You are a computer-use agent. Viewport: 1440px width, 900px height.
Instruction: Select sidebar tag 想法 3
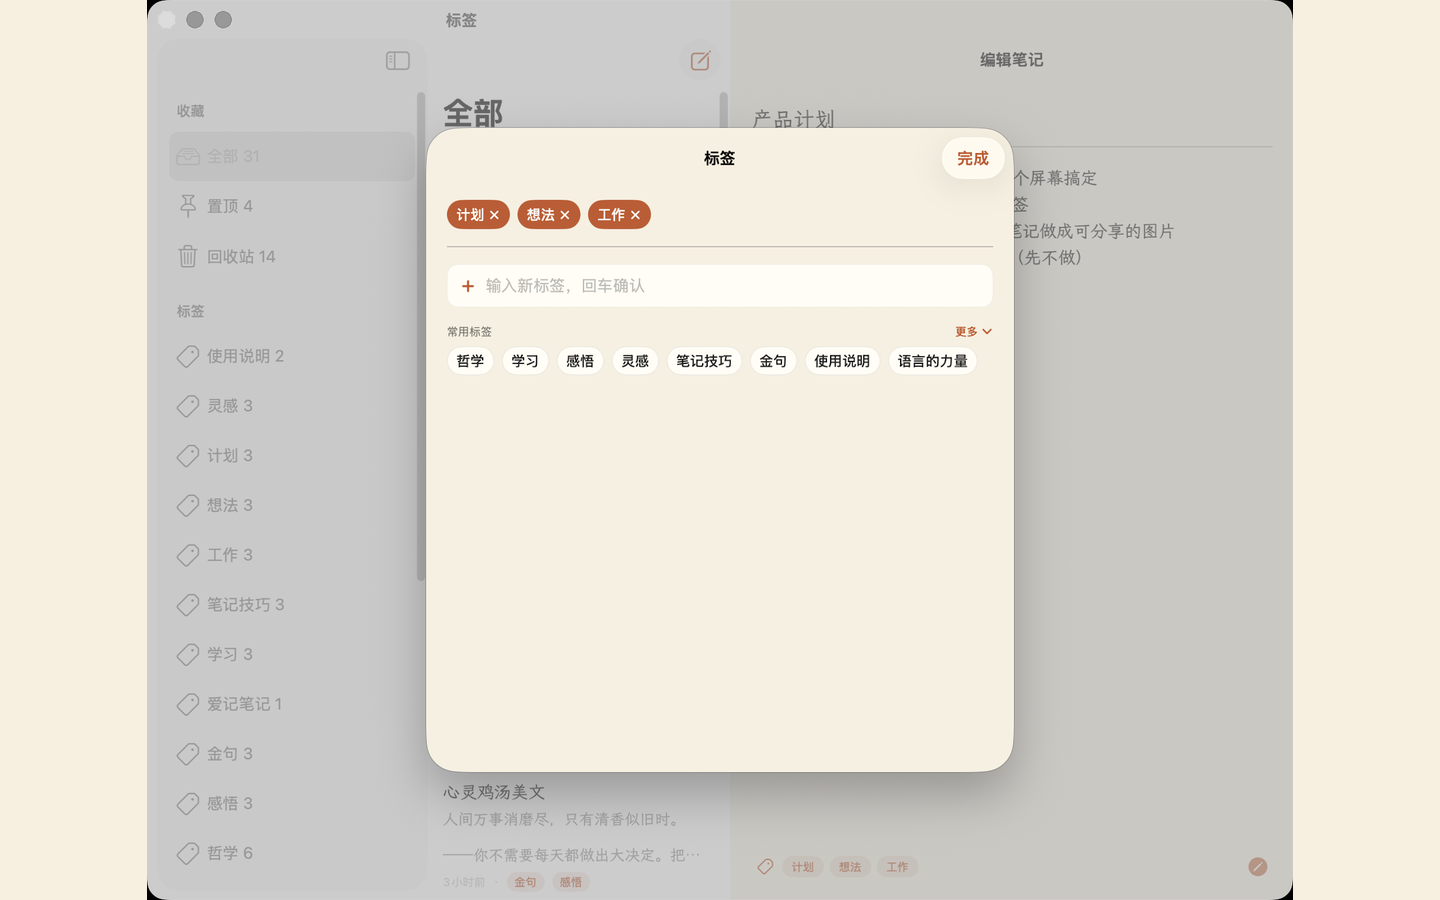[x=292, y=505]
